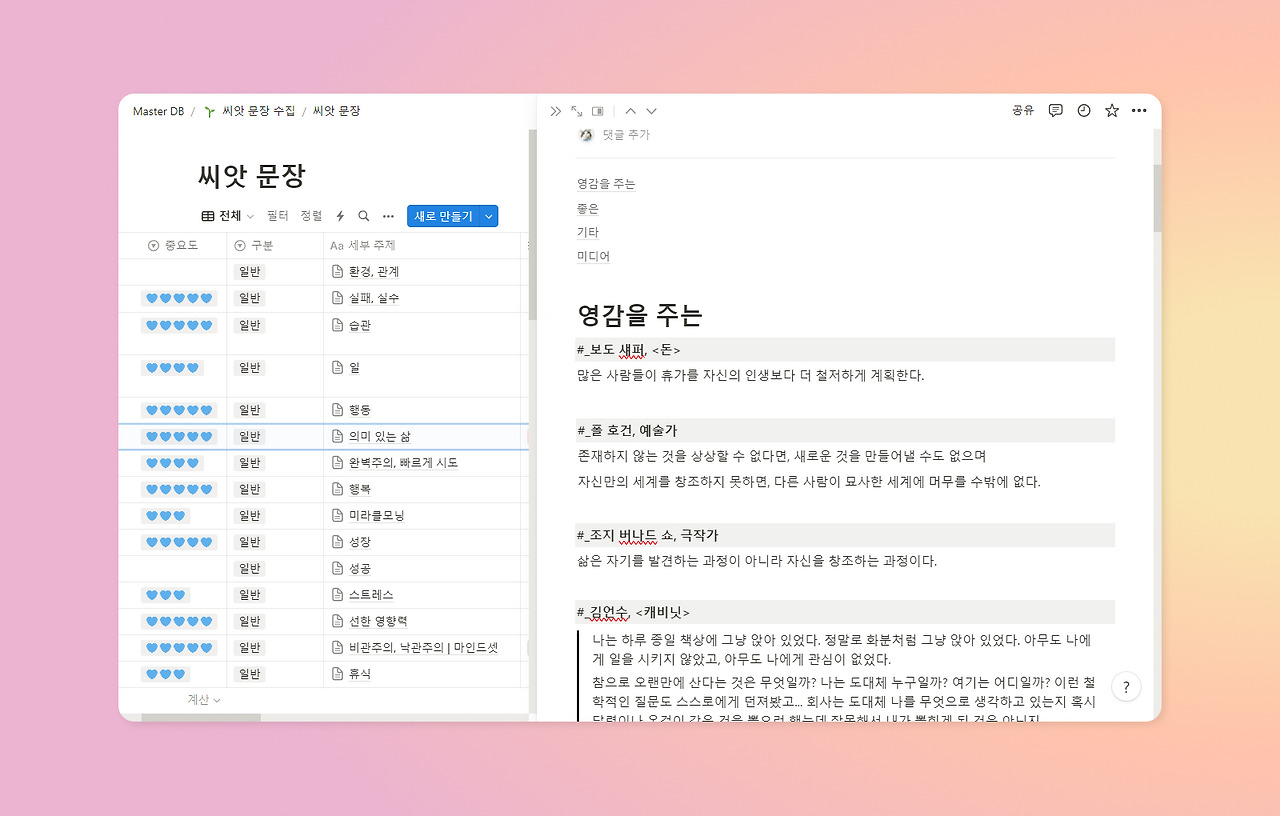Add the page to favorites with star
This screenshot has width=1280, height=816.
pyautogui.click(x=1111, y=111)
